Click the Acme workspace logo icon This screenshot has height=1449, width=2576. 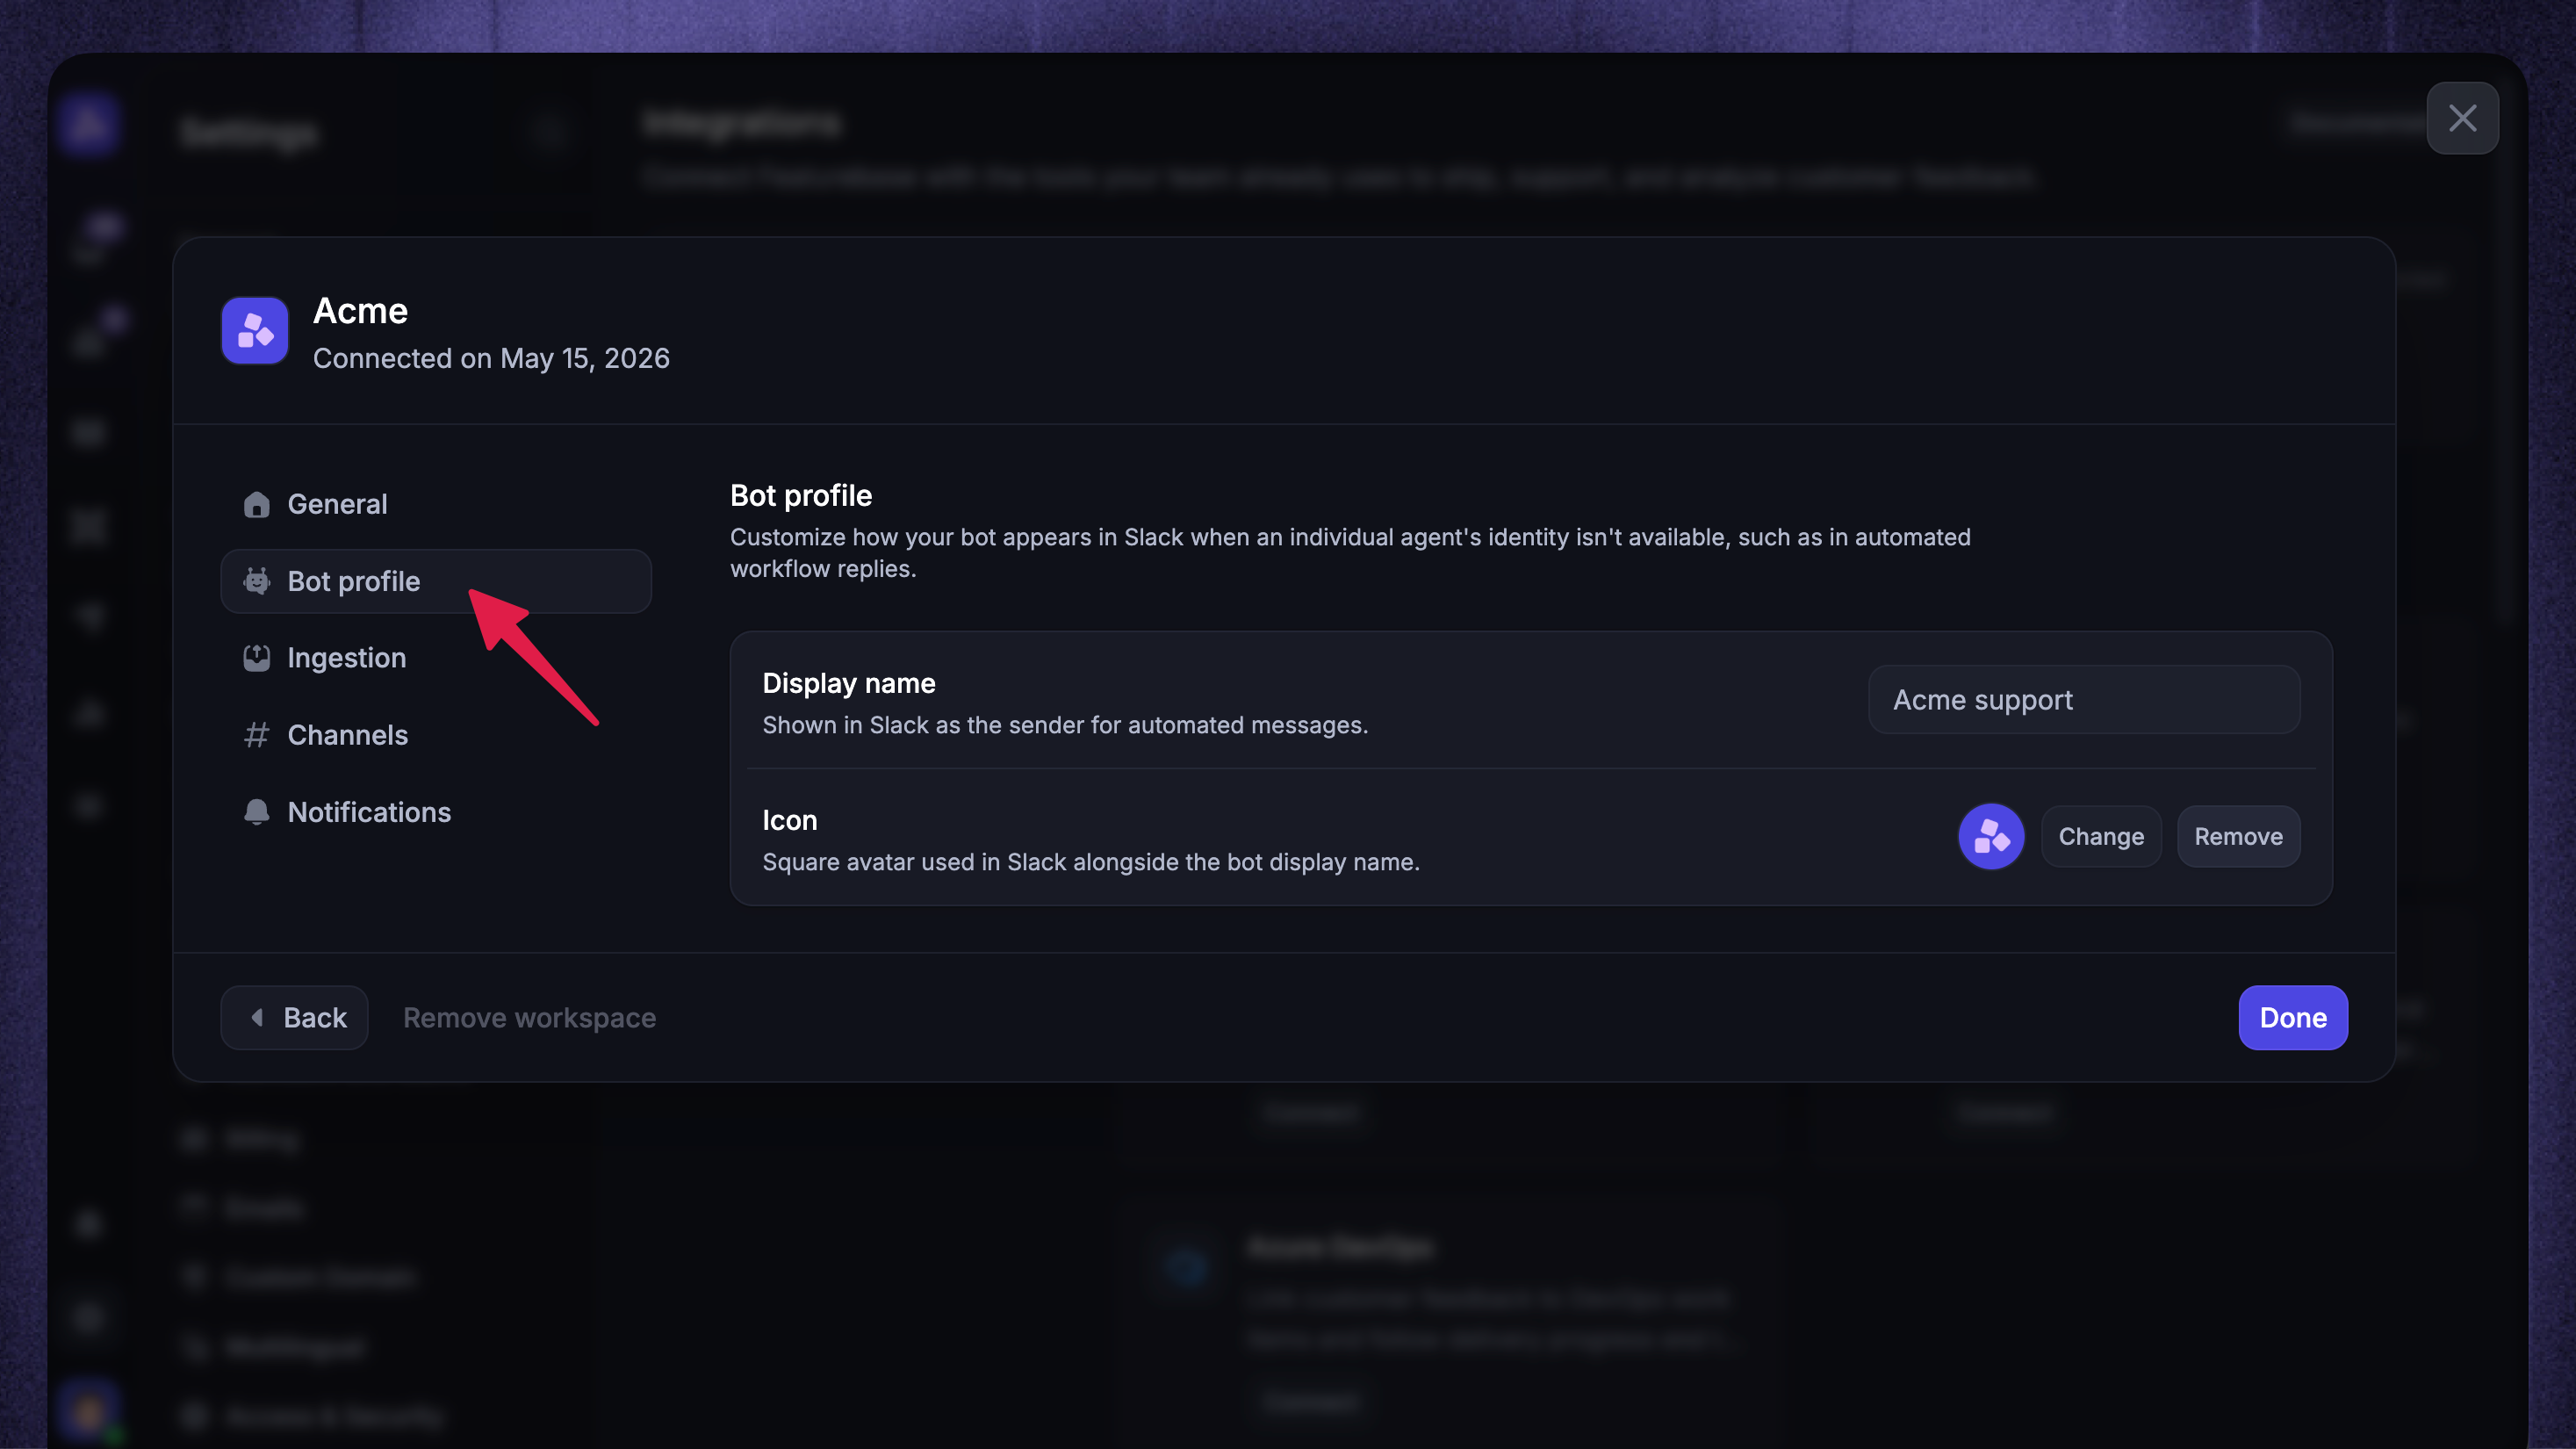coord(255,331)
